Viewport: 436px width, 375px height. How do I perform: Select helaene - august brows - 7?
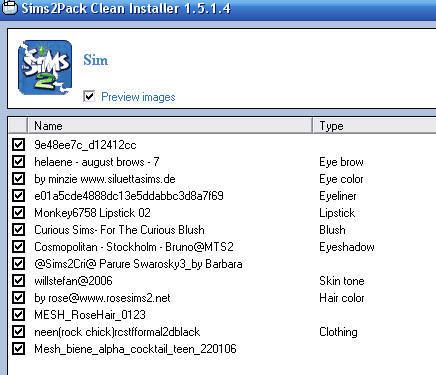point(97,162)
